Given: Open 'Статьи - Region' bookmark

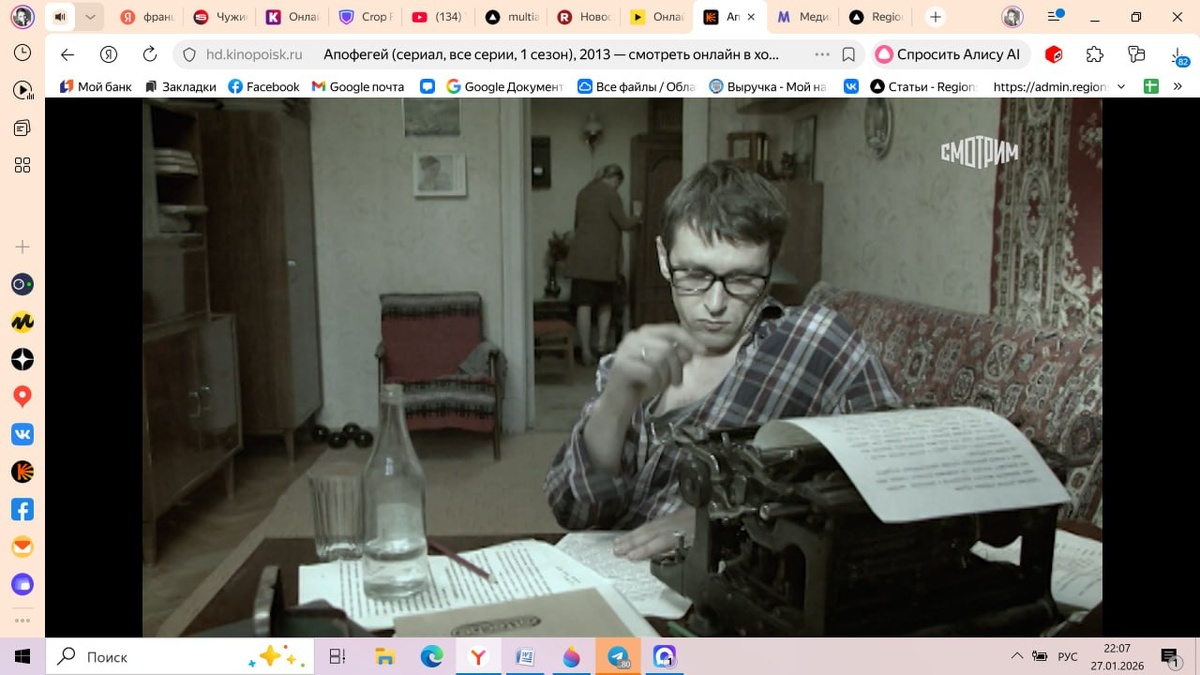Looking at the screenshot, I should click(922, 87).
